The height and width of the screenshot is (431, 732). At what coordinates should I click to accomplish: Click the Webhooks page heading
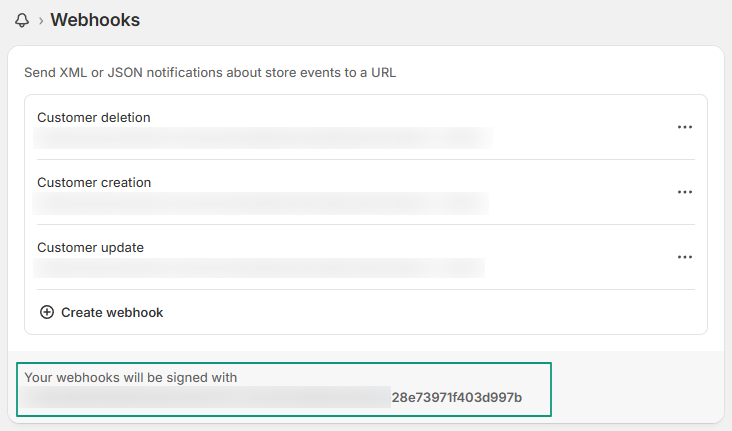point(95,20)
